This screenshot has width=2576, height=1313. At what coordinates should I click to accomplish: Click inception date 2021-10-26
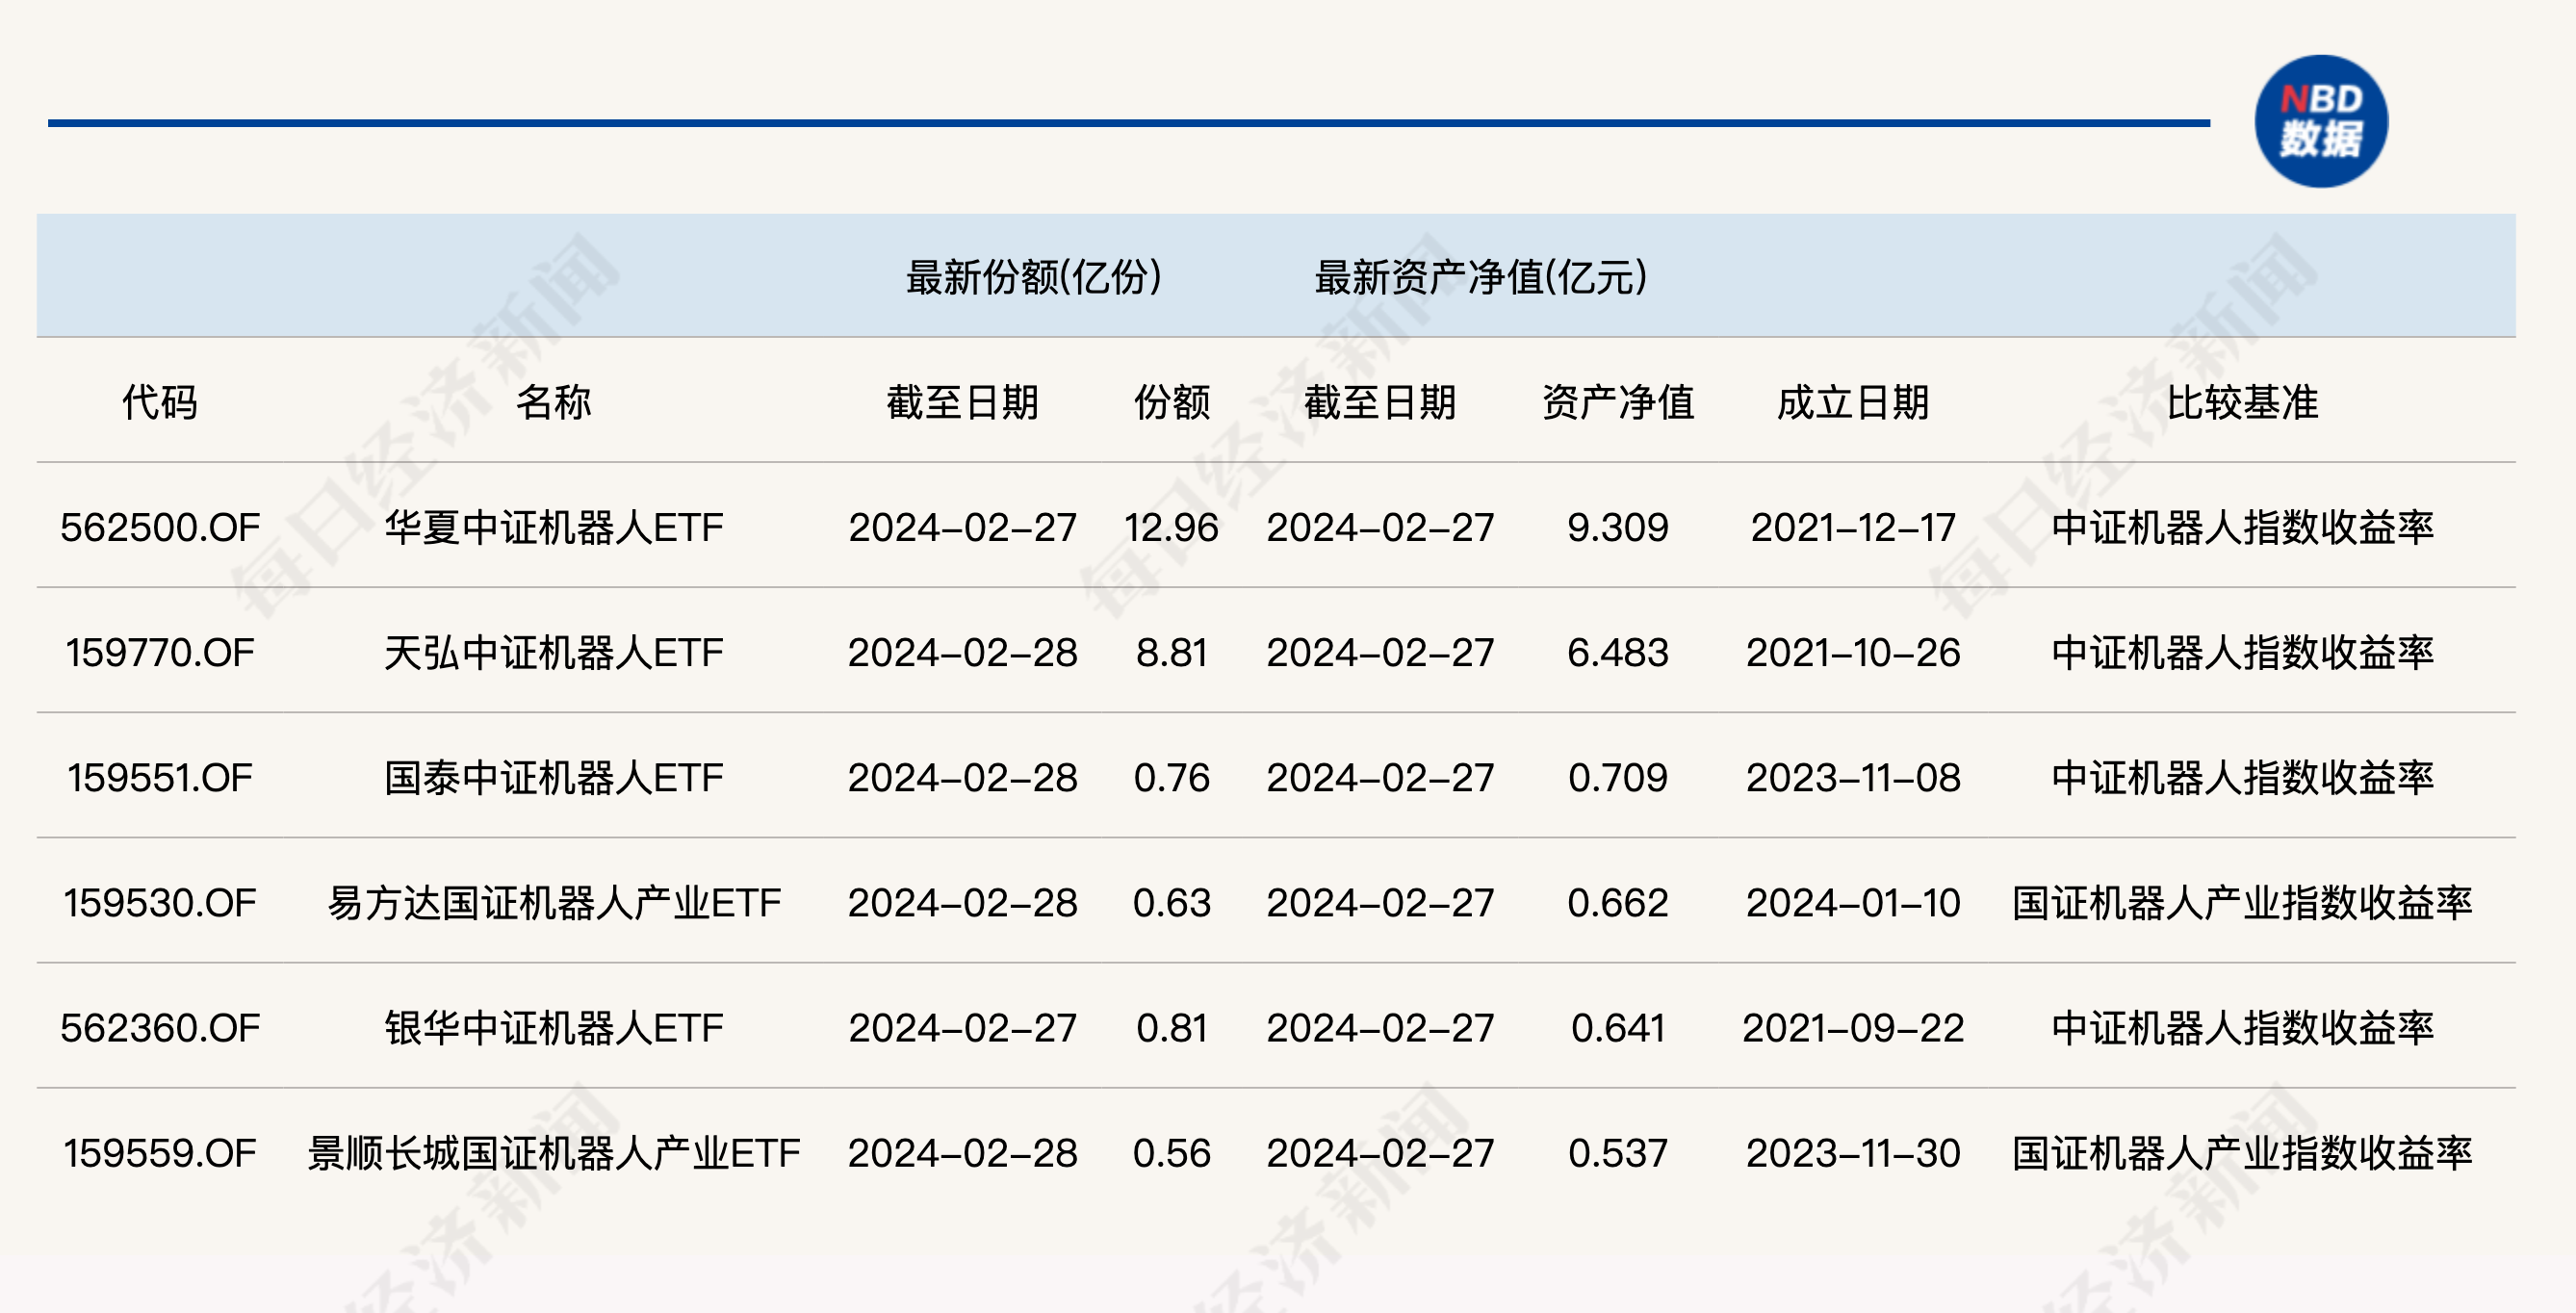click(x=1853, y=652)
